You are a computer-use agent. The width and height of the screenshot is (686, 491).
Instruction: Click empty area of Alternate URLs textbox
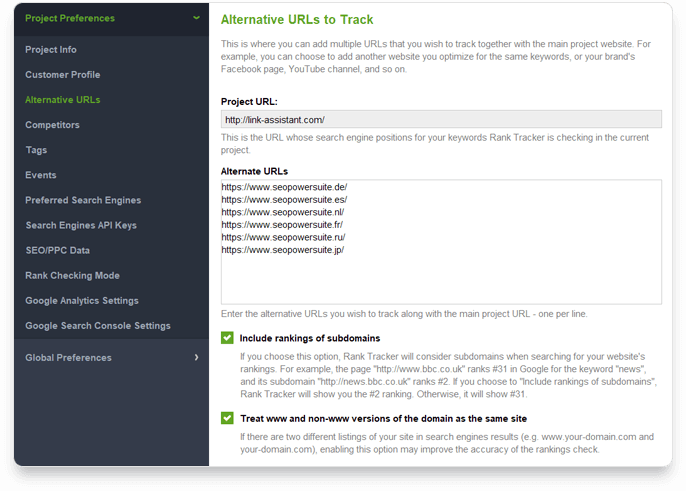tap(441, 278)
